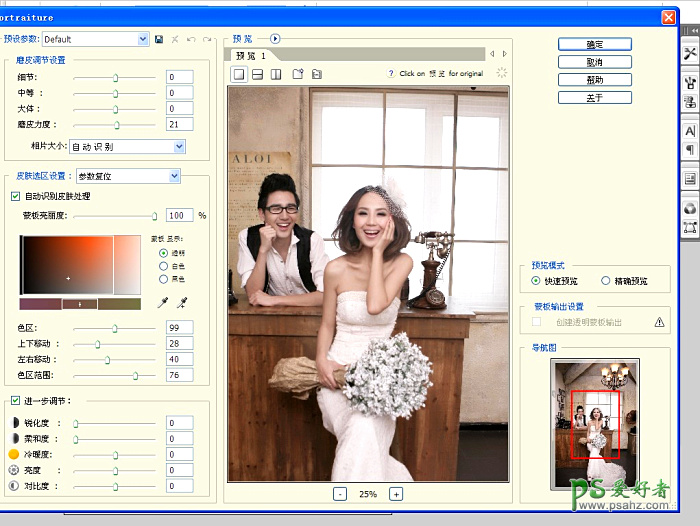Click the 磨皮力度 slider handle
This screenshot has height=526, width=700.
pos(118,125)
